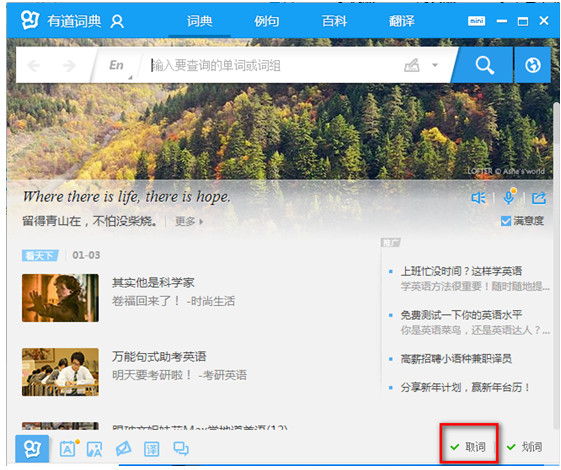Viewport: 561px width, 470px height.
Task: Switch to the 词典 tab
Action: [200, 21]
